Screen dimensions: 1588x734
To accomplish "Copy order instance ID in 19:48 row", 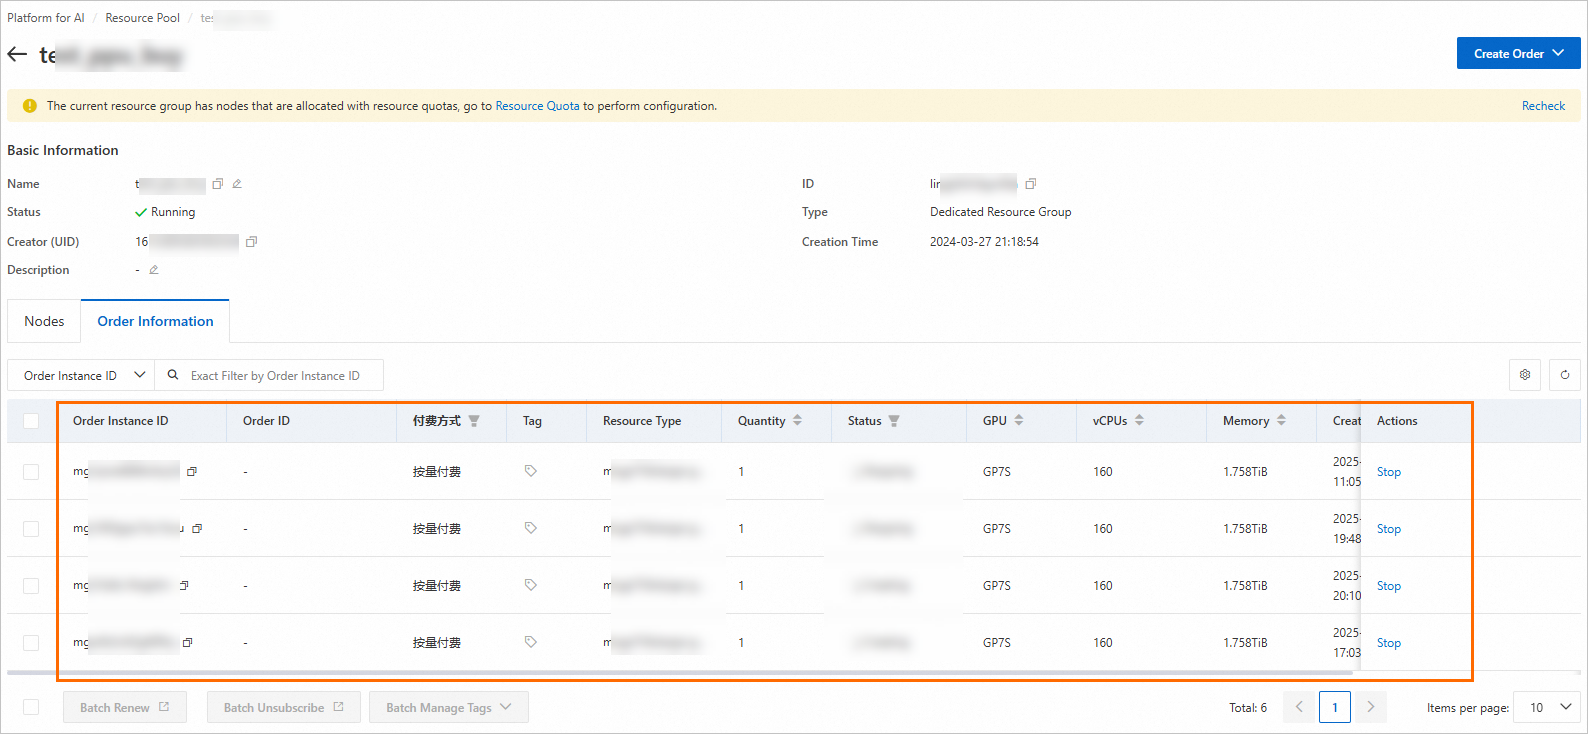I will [x=197, y=529].
